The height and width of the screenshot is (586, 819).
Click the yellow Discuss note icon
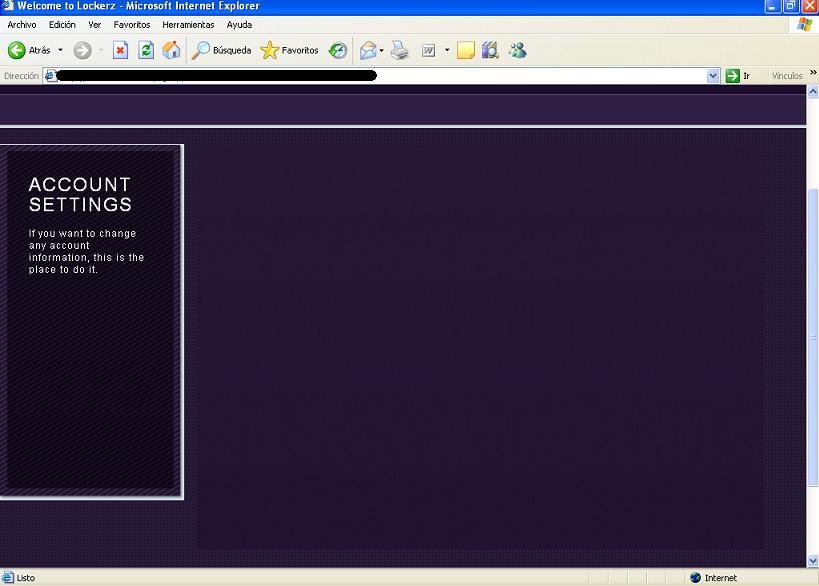[465, 50]
